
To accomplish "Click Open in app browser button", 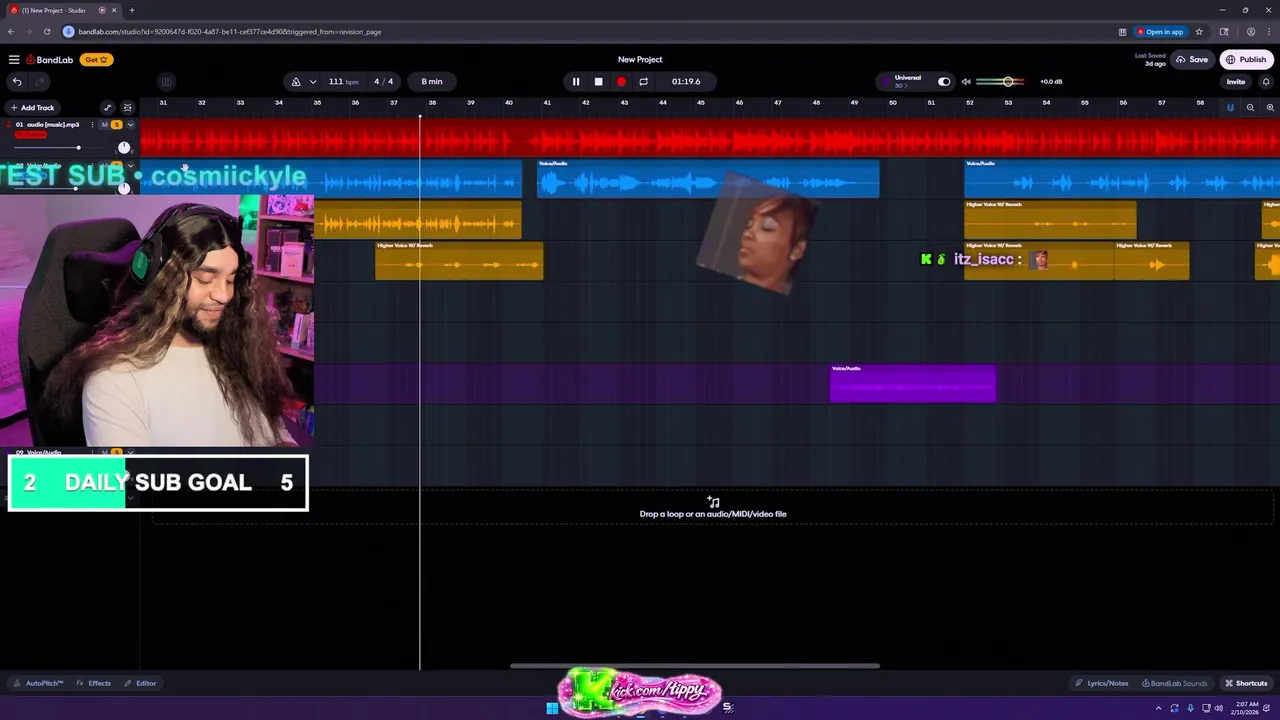I will coord(1160,32).
